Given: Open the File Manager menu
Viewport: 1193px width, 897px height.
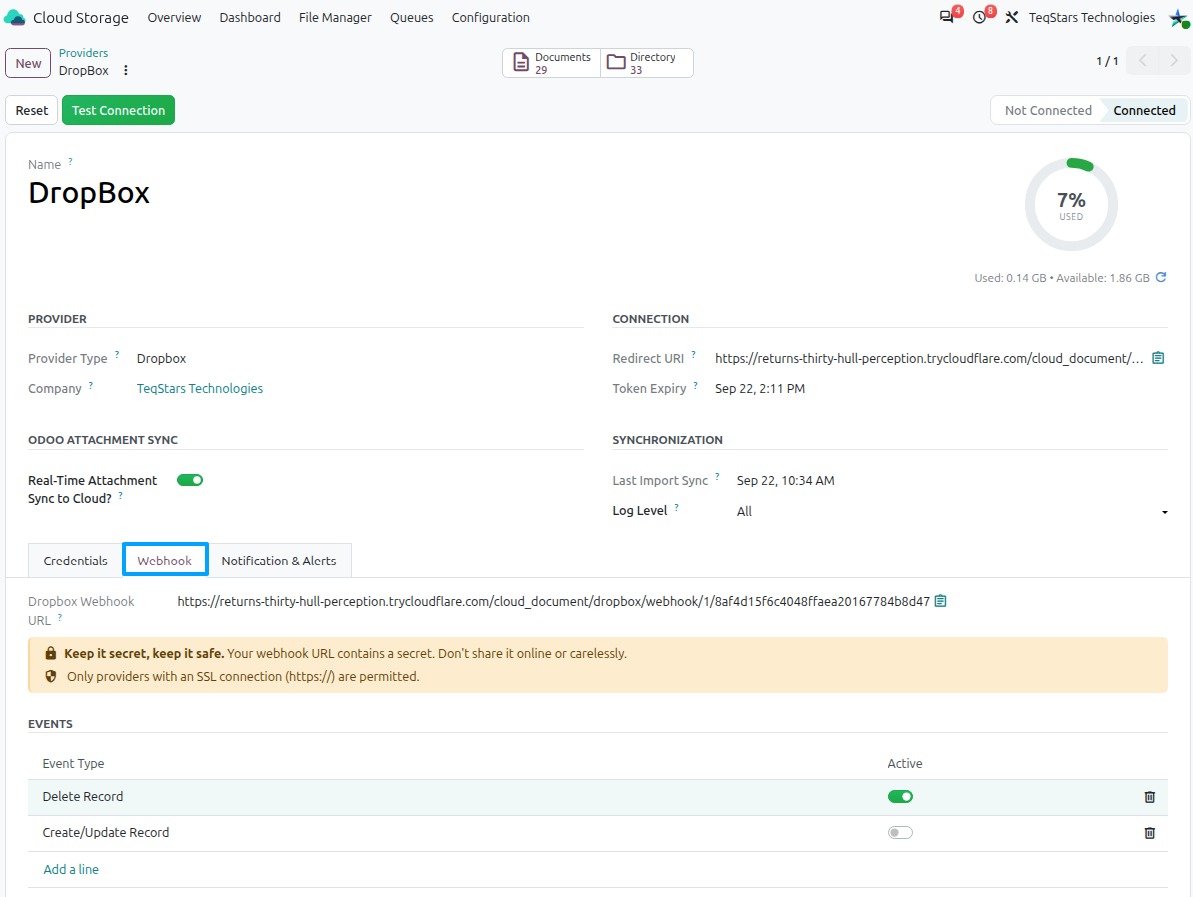Looking at the screenshot, I should click(x=335, y=17).
